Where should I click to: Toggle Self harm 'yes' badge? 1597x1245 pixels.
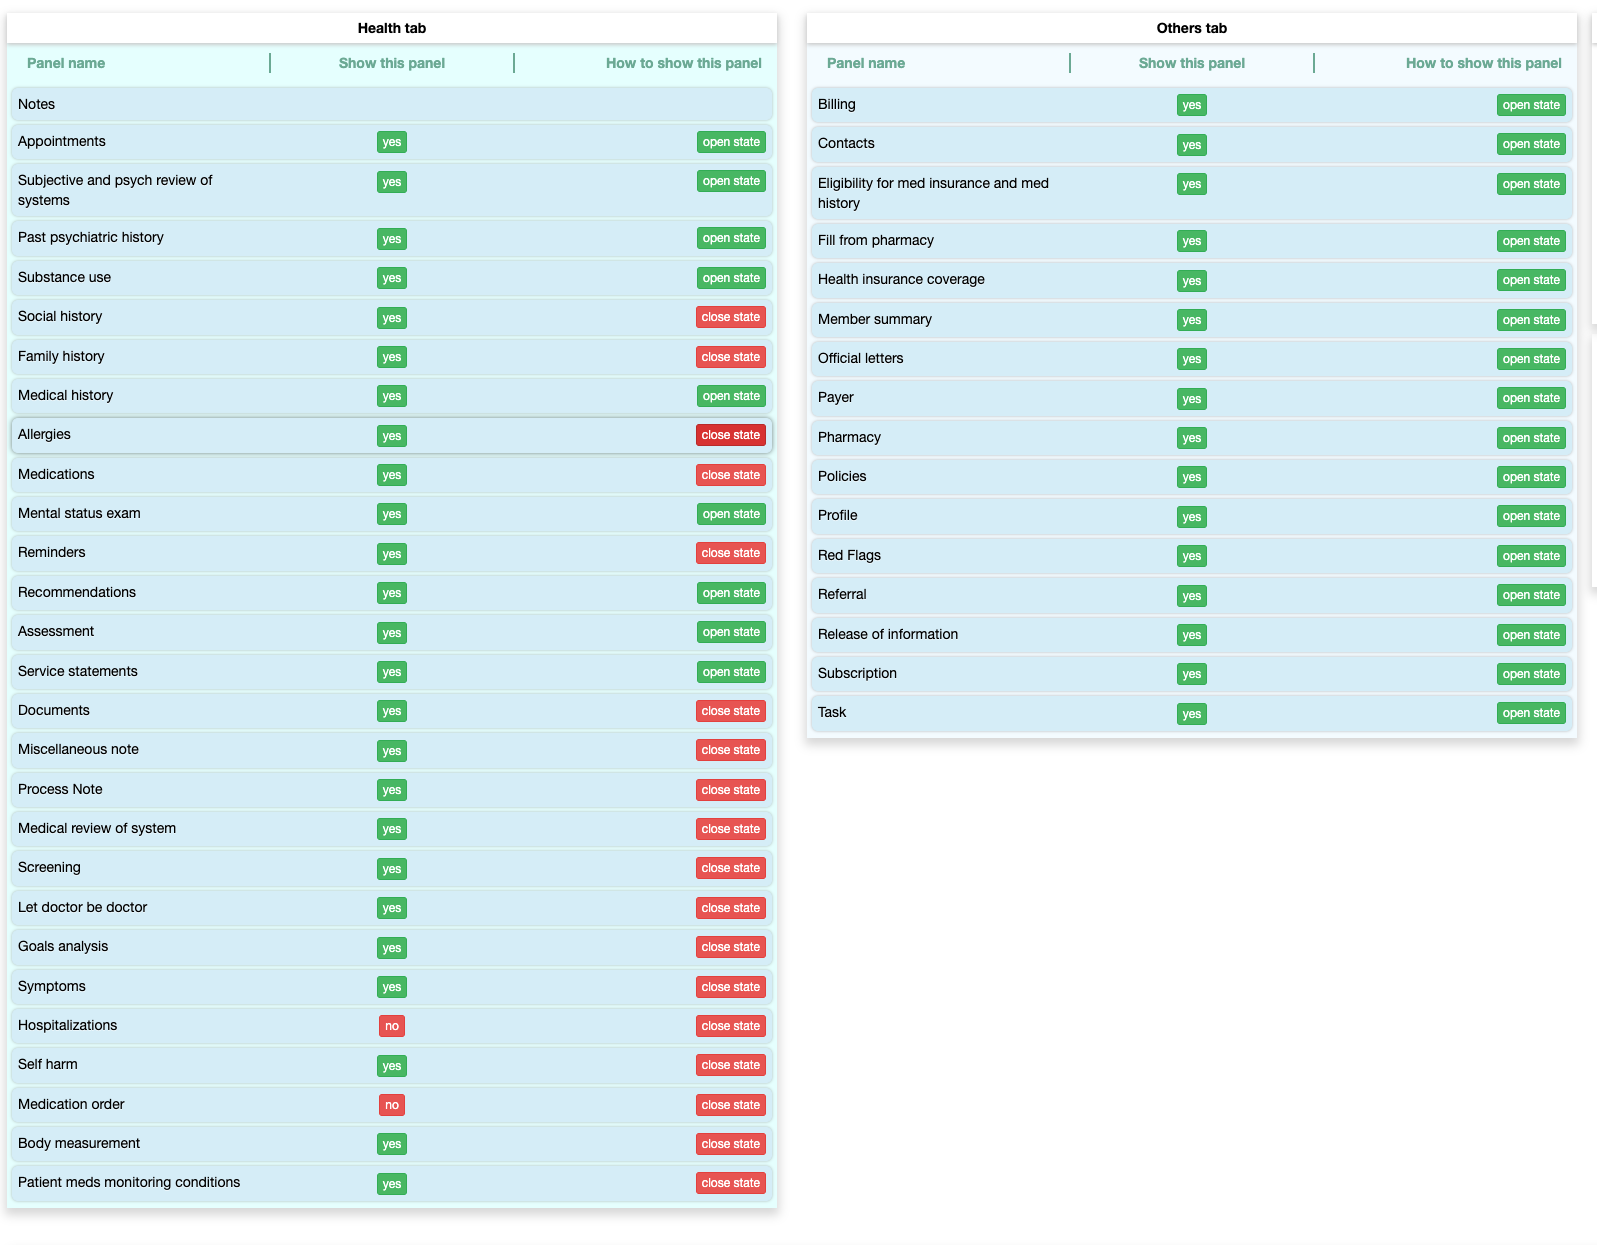(392, 1066)
